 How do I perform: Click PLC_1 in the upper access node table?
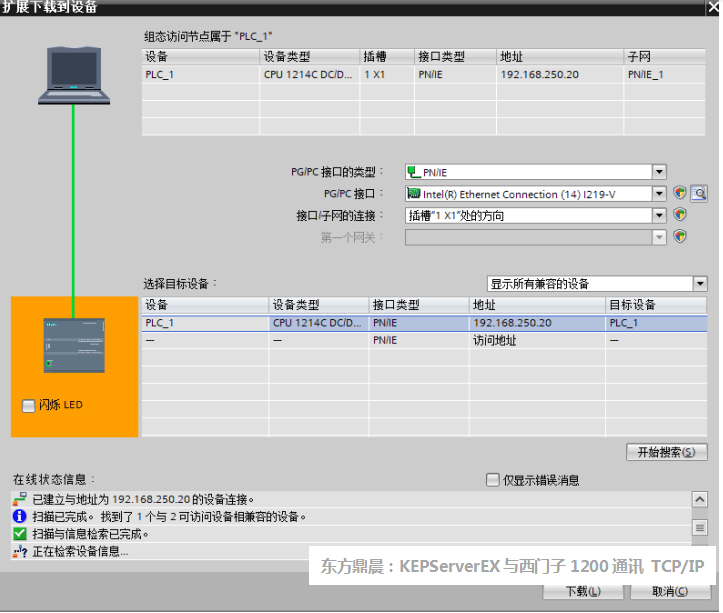click(x=160, y=75)
